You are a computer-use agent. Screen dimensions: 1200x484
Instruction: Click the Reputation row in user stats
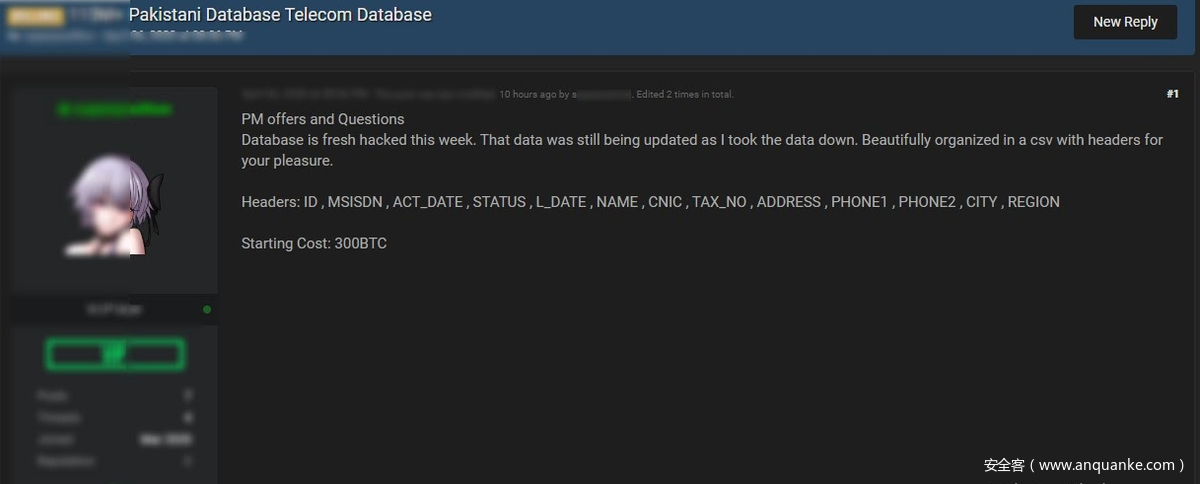[x=114, y=461]
